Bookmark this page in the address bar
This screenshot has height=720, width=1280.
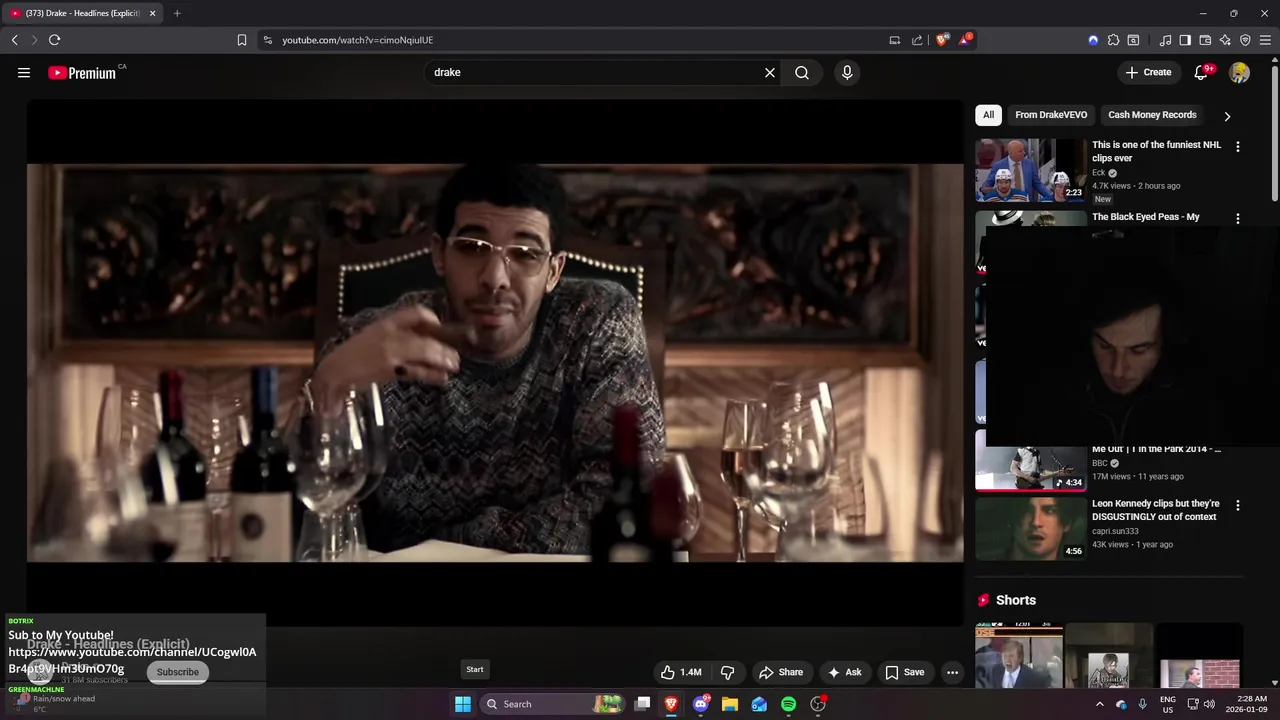[x=242, y=40]
